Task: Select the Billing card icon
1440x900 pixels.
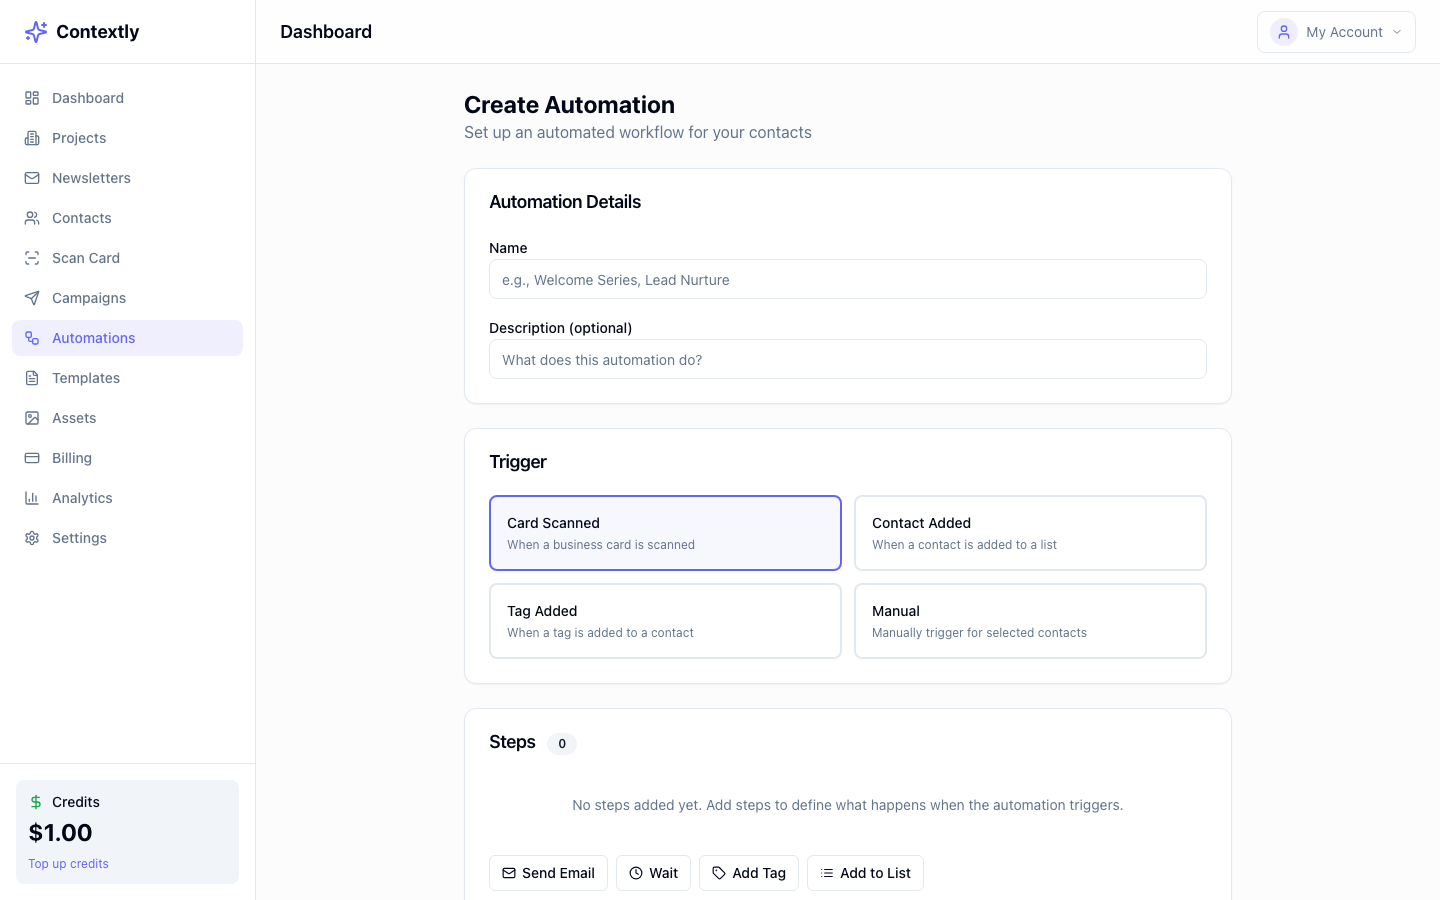Action: click(x=31, y=458)
